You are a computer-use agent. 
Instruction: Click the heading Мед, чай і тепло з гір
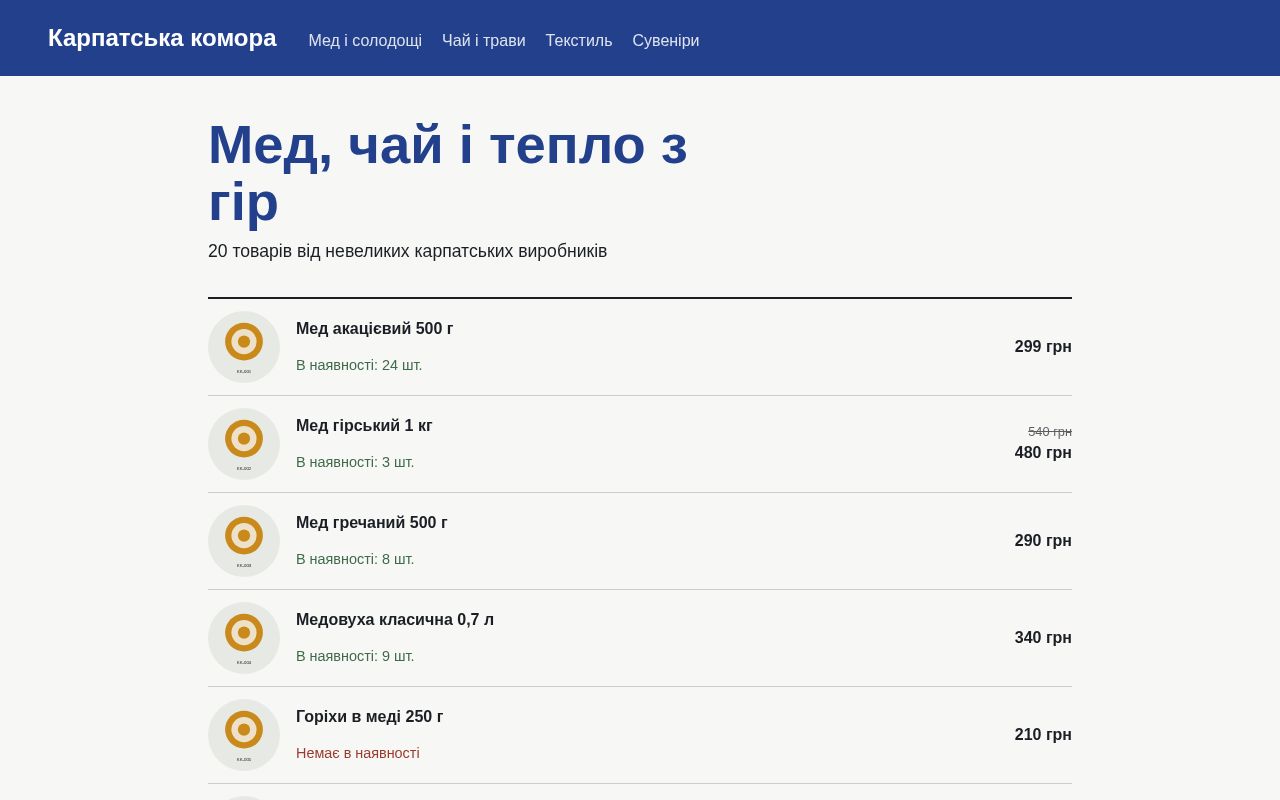pos(448,172)
